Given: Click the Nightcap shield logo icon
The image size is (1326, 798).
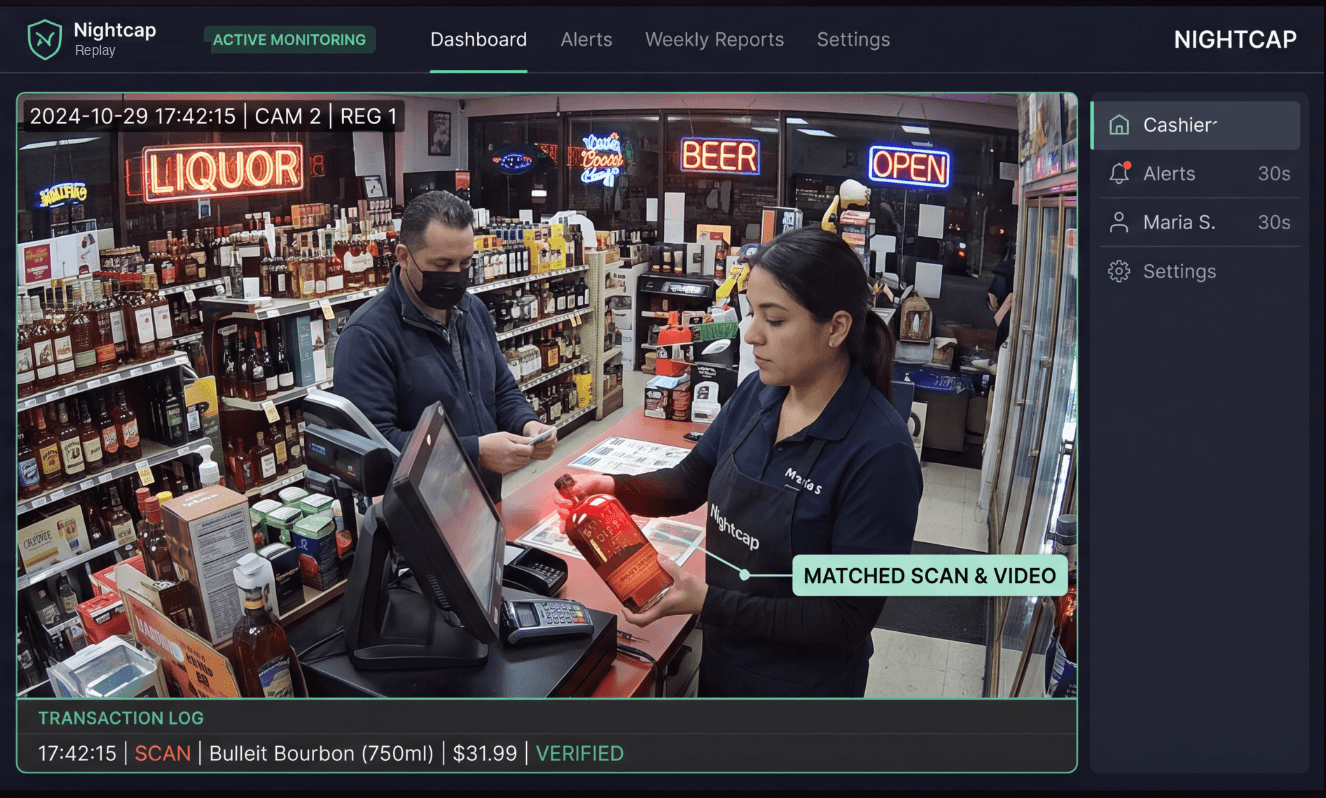Looking at the screenshot, I should (44, 40).
